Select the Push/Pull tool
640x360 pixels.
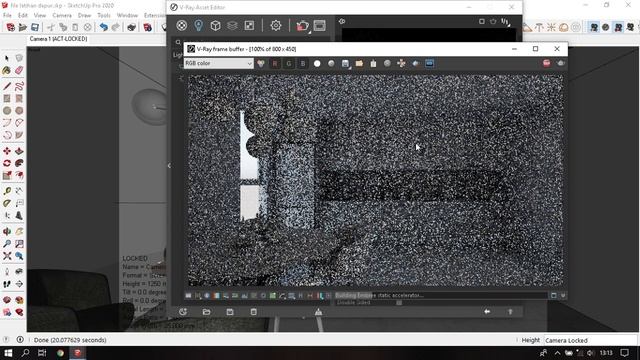(19, 151)
